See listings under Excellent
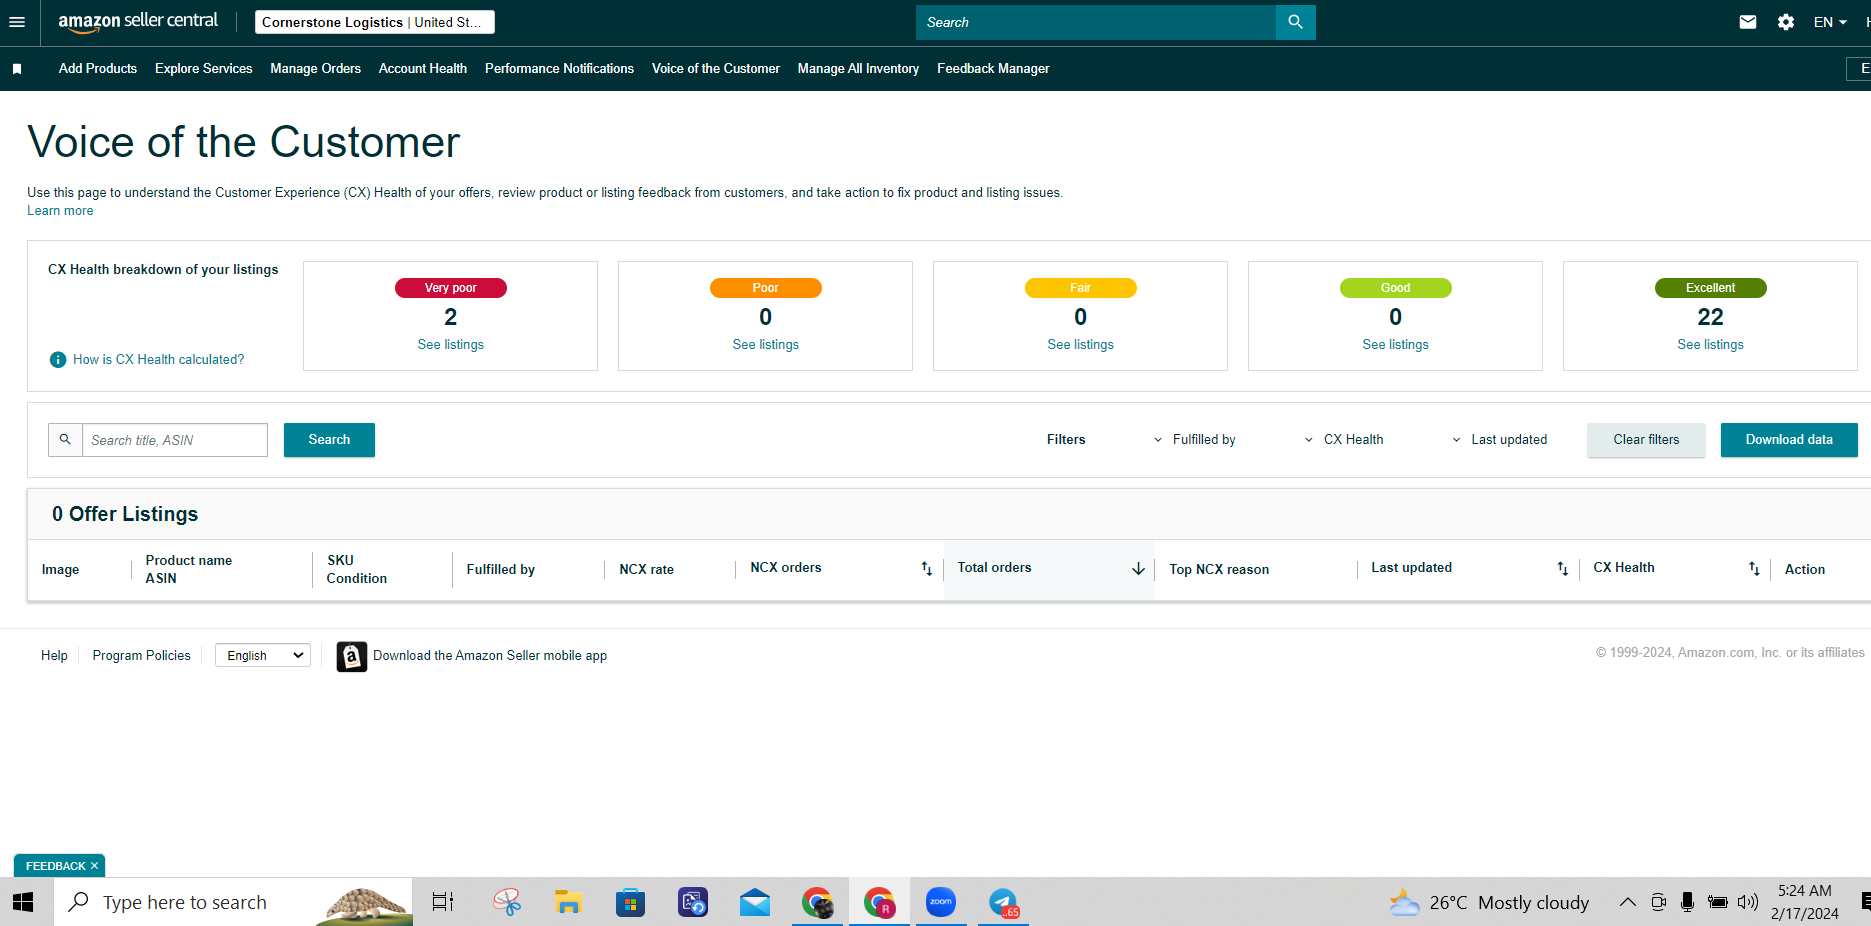This screenshot has width=1871, height=926. (1711, 345)
